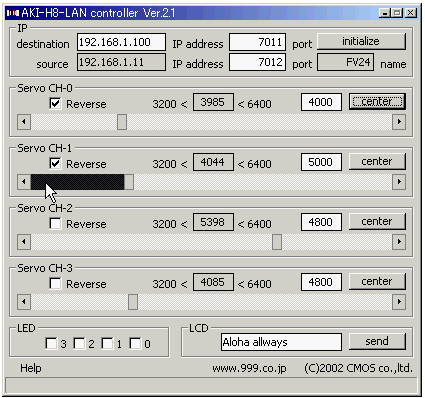Viewport: 425px width, 398px height.
Task: Click the destination IP address field
Action: [121, 42]
